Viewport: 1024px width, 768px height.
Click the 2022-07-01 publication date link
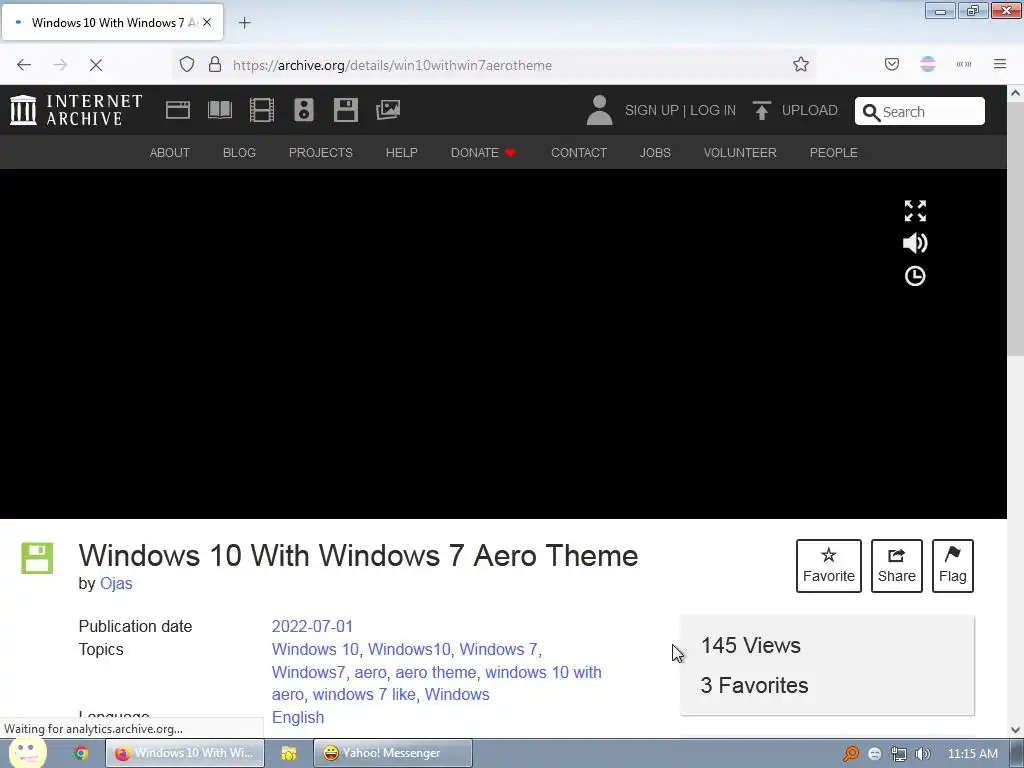coord(312,626)
